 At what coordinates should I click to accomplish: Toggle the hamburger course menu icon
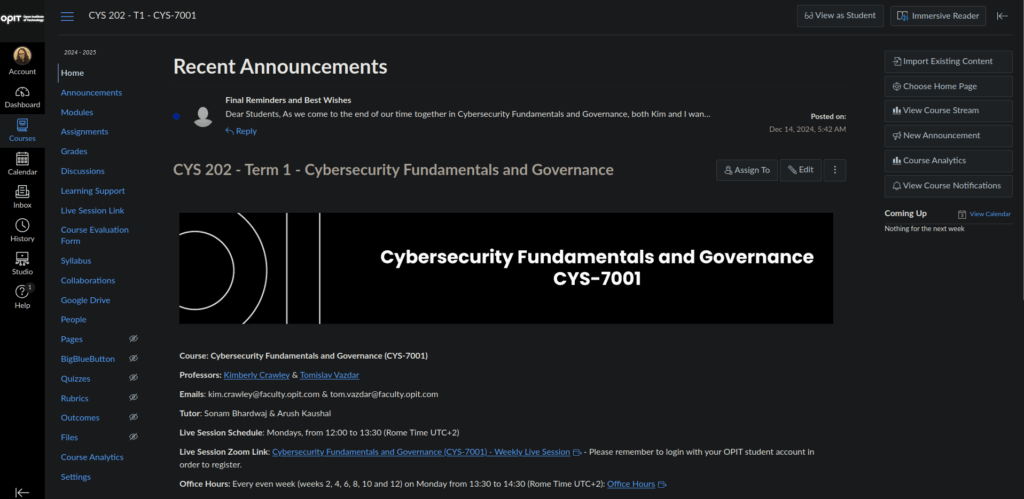coord(67,16)
